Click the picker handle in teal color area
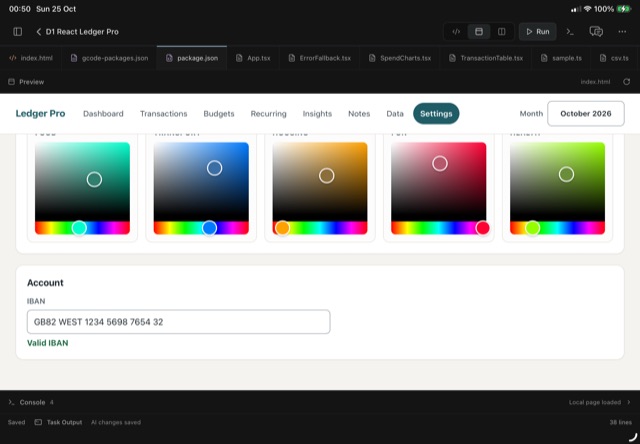This screenshot has width=640, height=444. [94, 179]
